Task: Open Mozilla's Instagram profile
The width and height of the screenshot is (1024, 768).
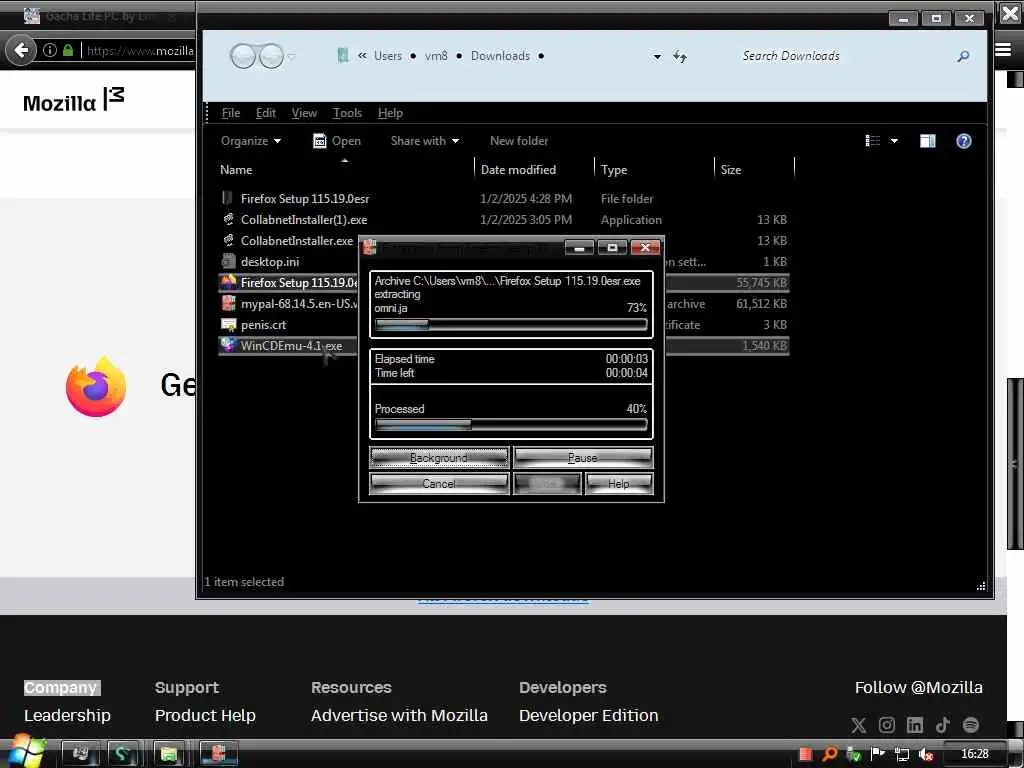Action: click(x=886, y=725)
